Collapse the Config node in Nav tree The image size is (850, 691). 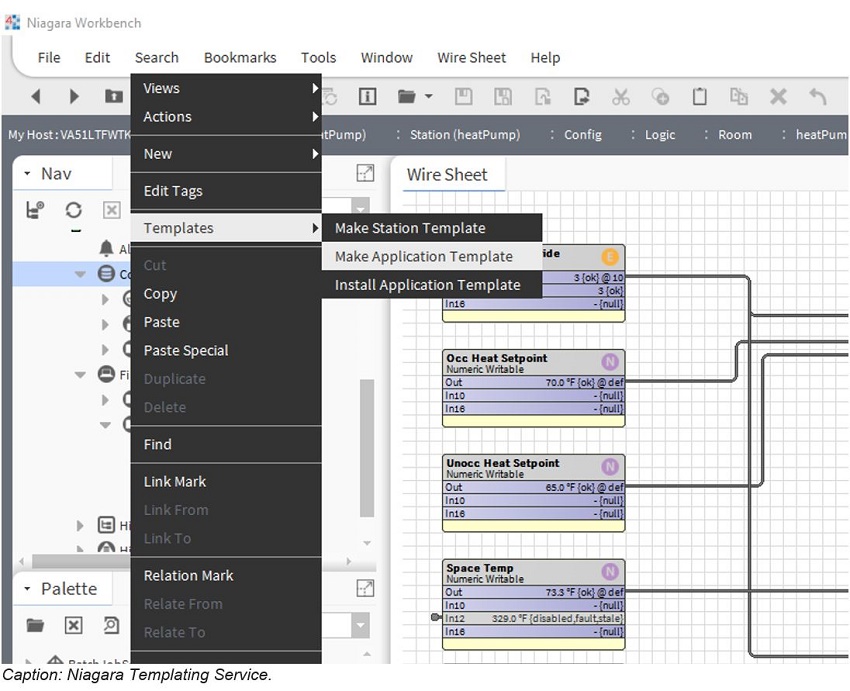[80, 274]
